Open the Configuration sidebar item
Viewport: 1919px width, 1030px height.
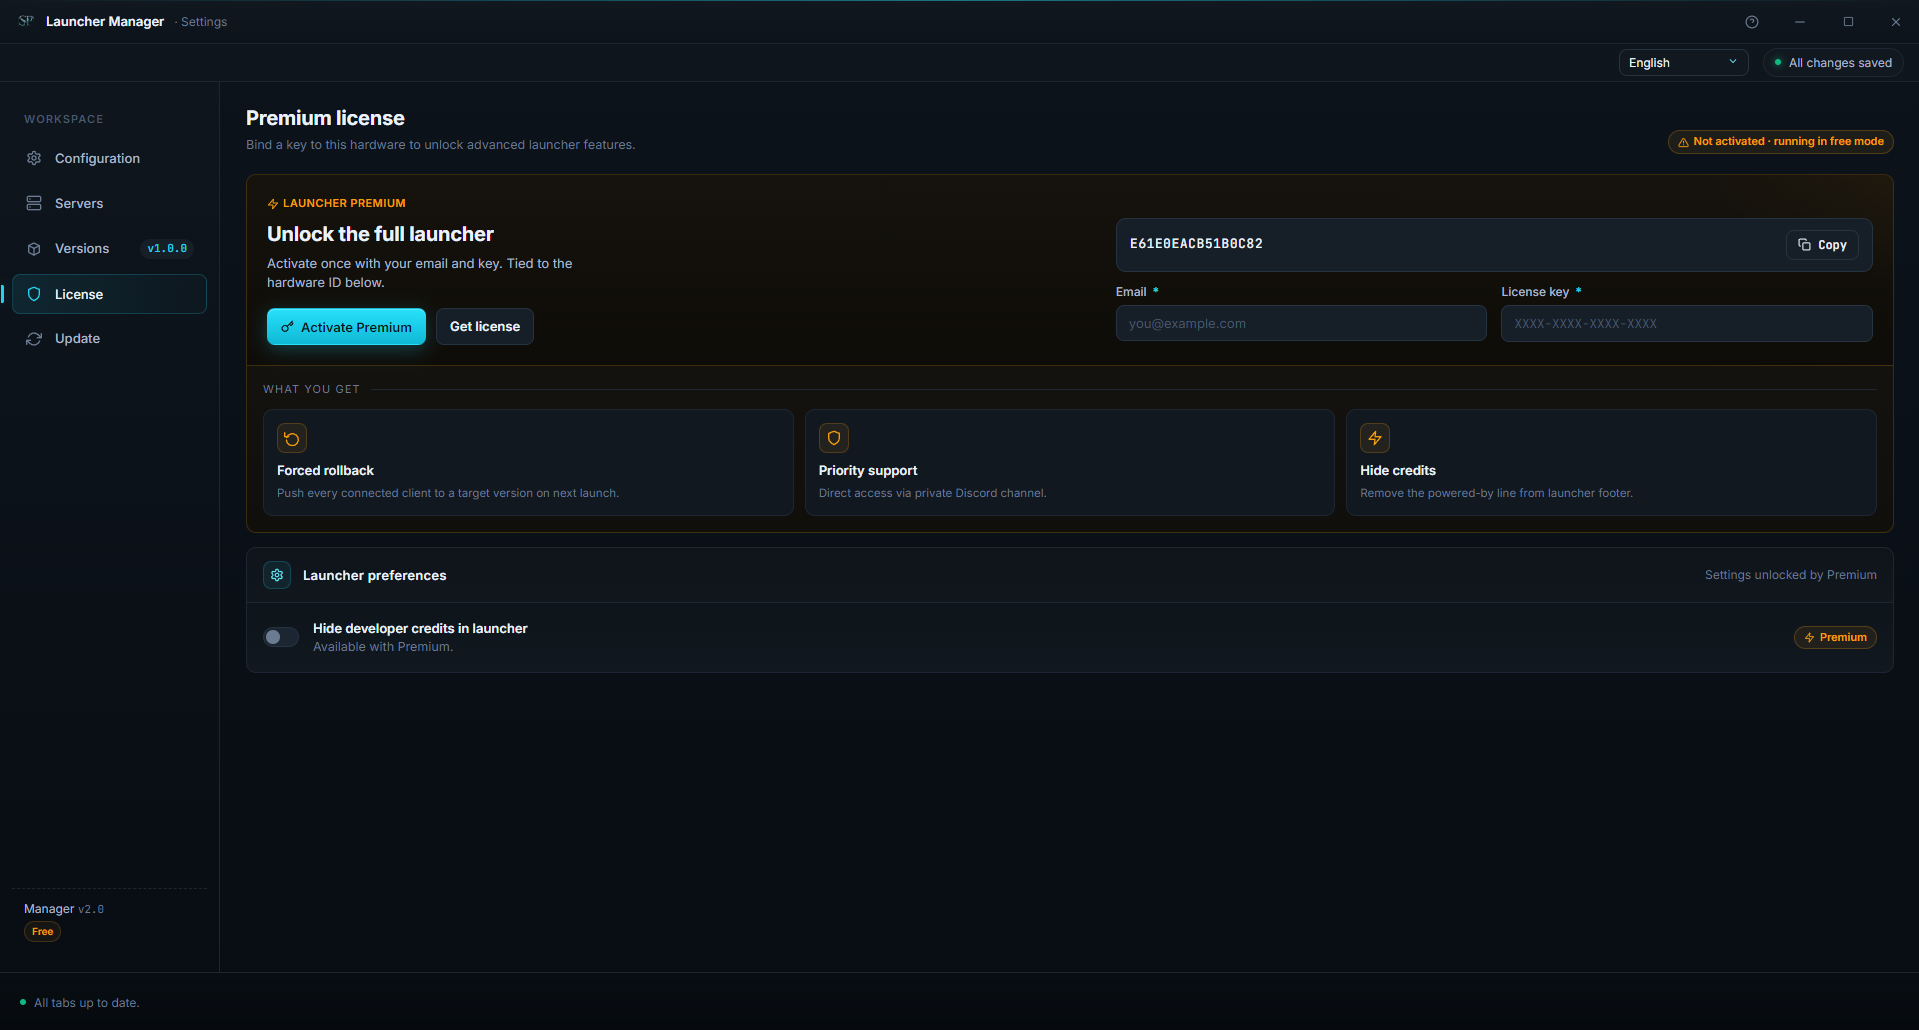[109, 158]
